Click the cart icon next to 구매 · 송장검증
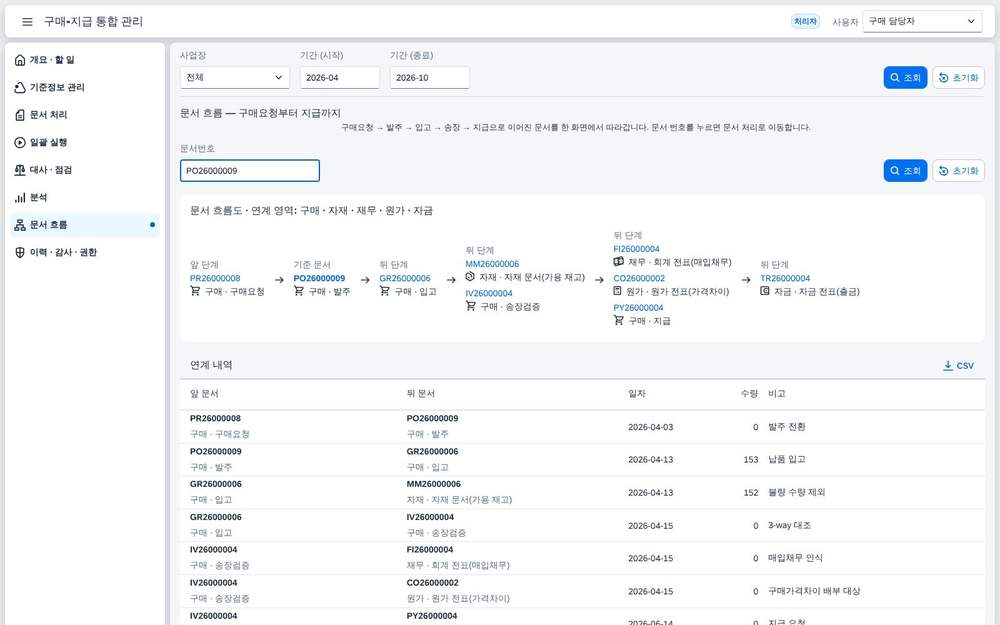 tap(471, 306)
